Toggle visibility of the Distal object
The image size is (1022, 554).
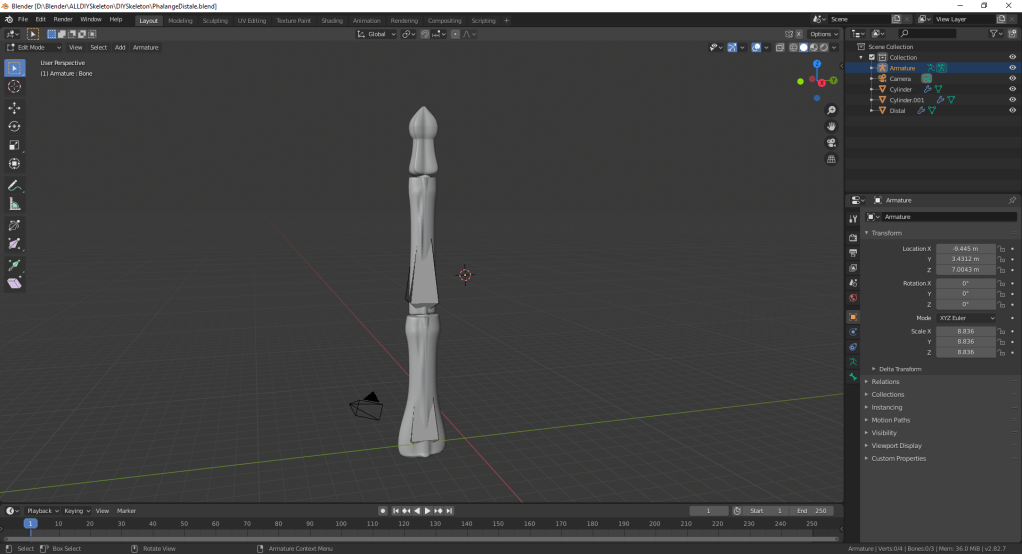tap(1012, 111)
